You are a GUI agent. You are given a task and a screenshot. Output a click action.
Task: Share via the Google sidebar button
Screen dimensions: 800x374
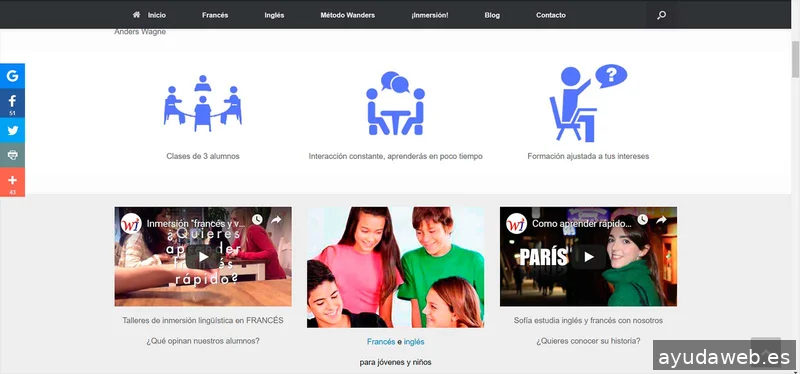point(12,76)
